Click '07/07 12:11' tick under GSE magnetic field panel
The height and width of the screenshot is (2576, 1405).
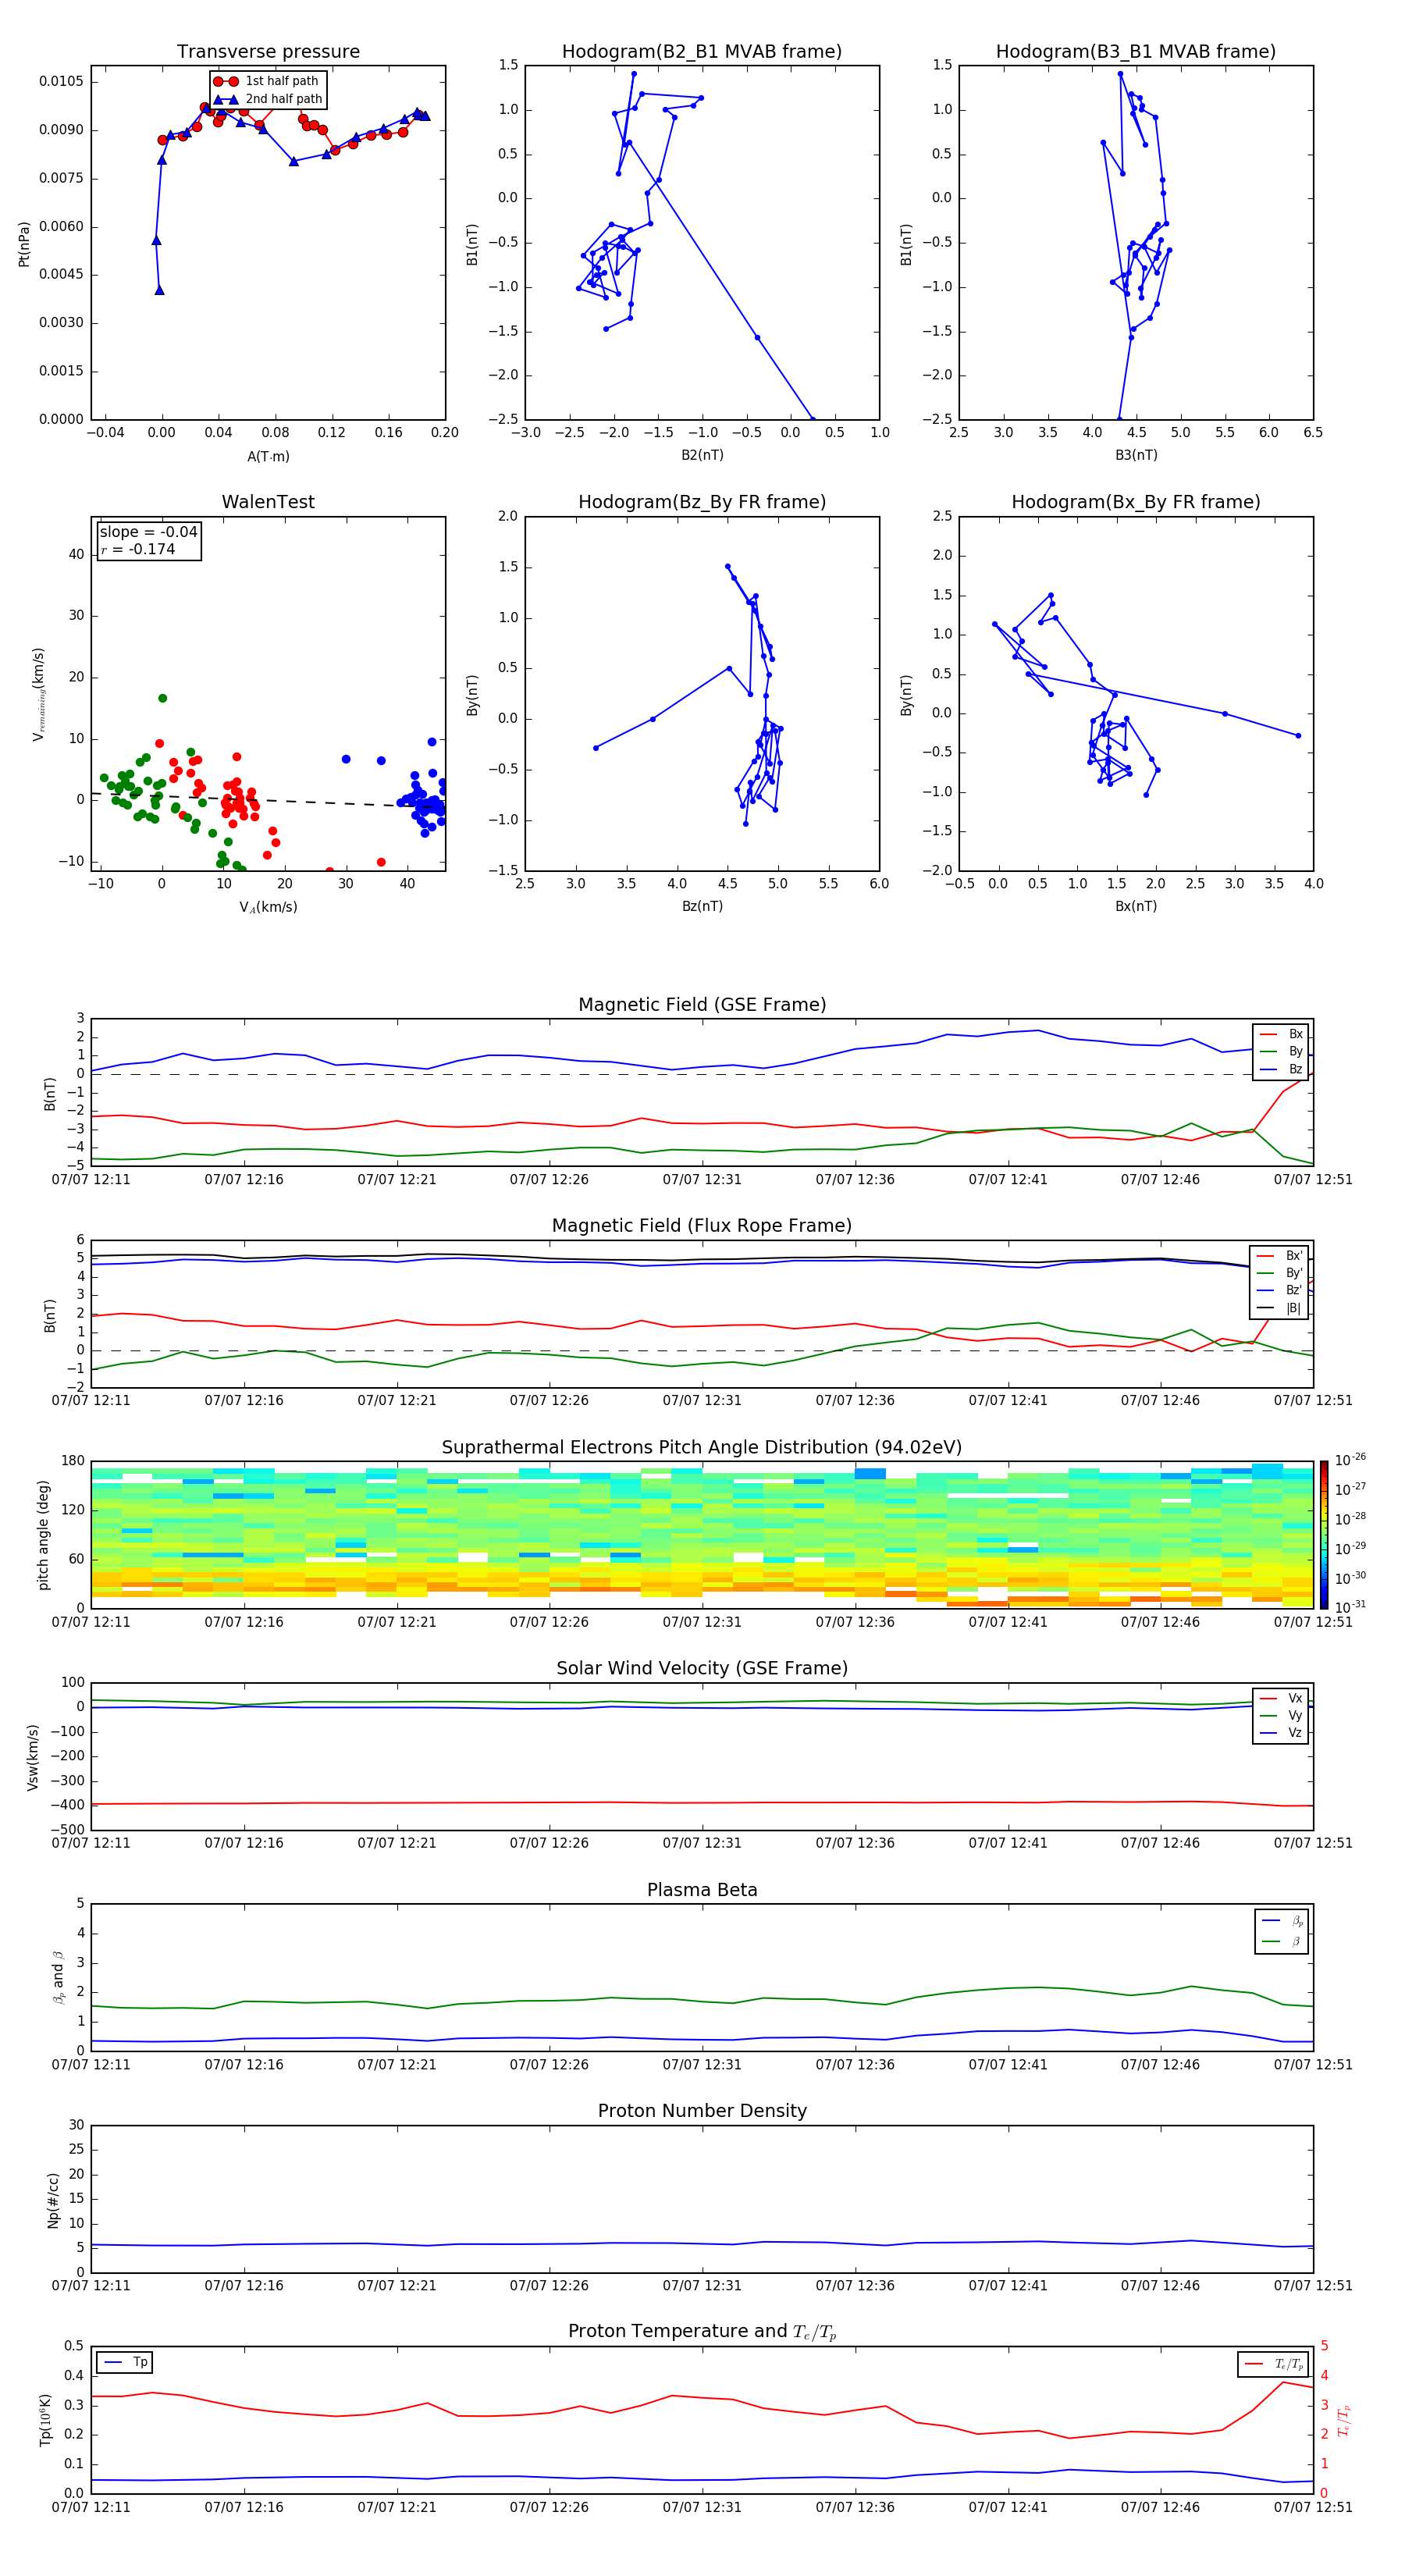pos(91,1180)
